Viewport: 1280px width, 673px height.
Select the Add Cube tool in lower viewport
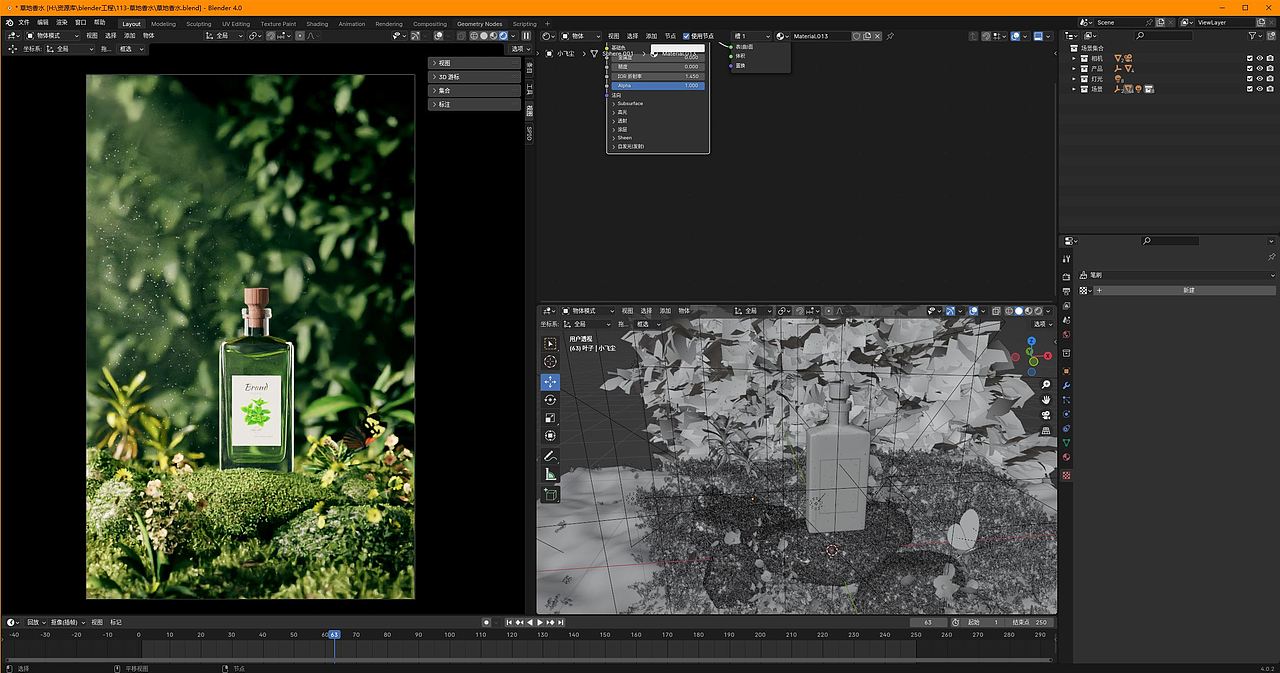click(551, 494)
